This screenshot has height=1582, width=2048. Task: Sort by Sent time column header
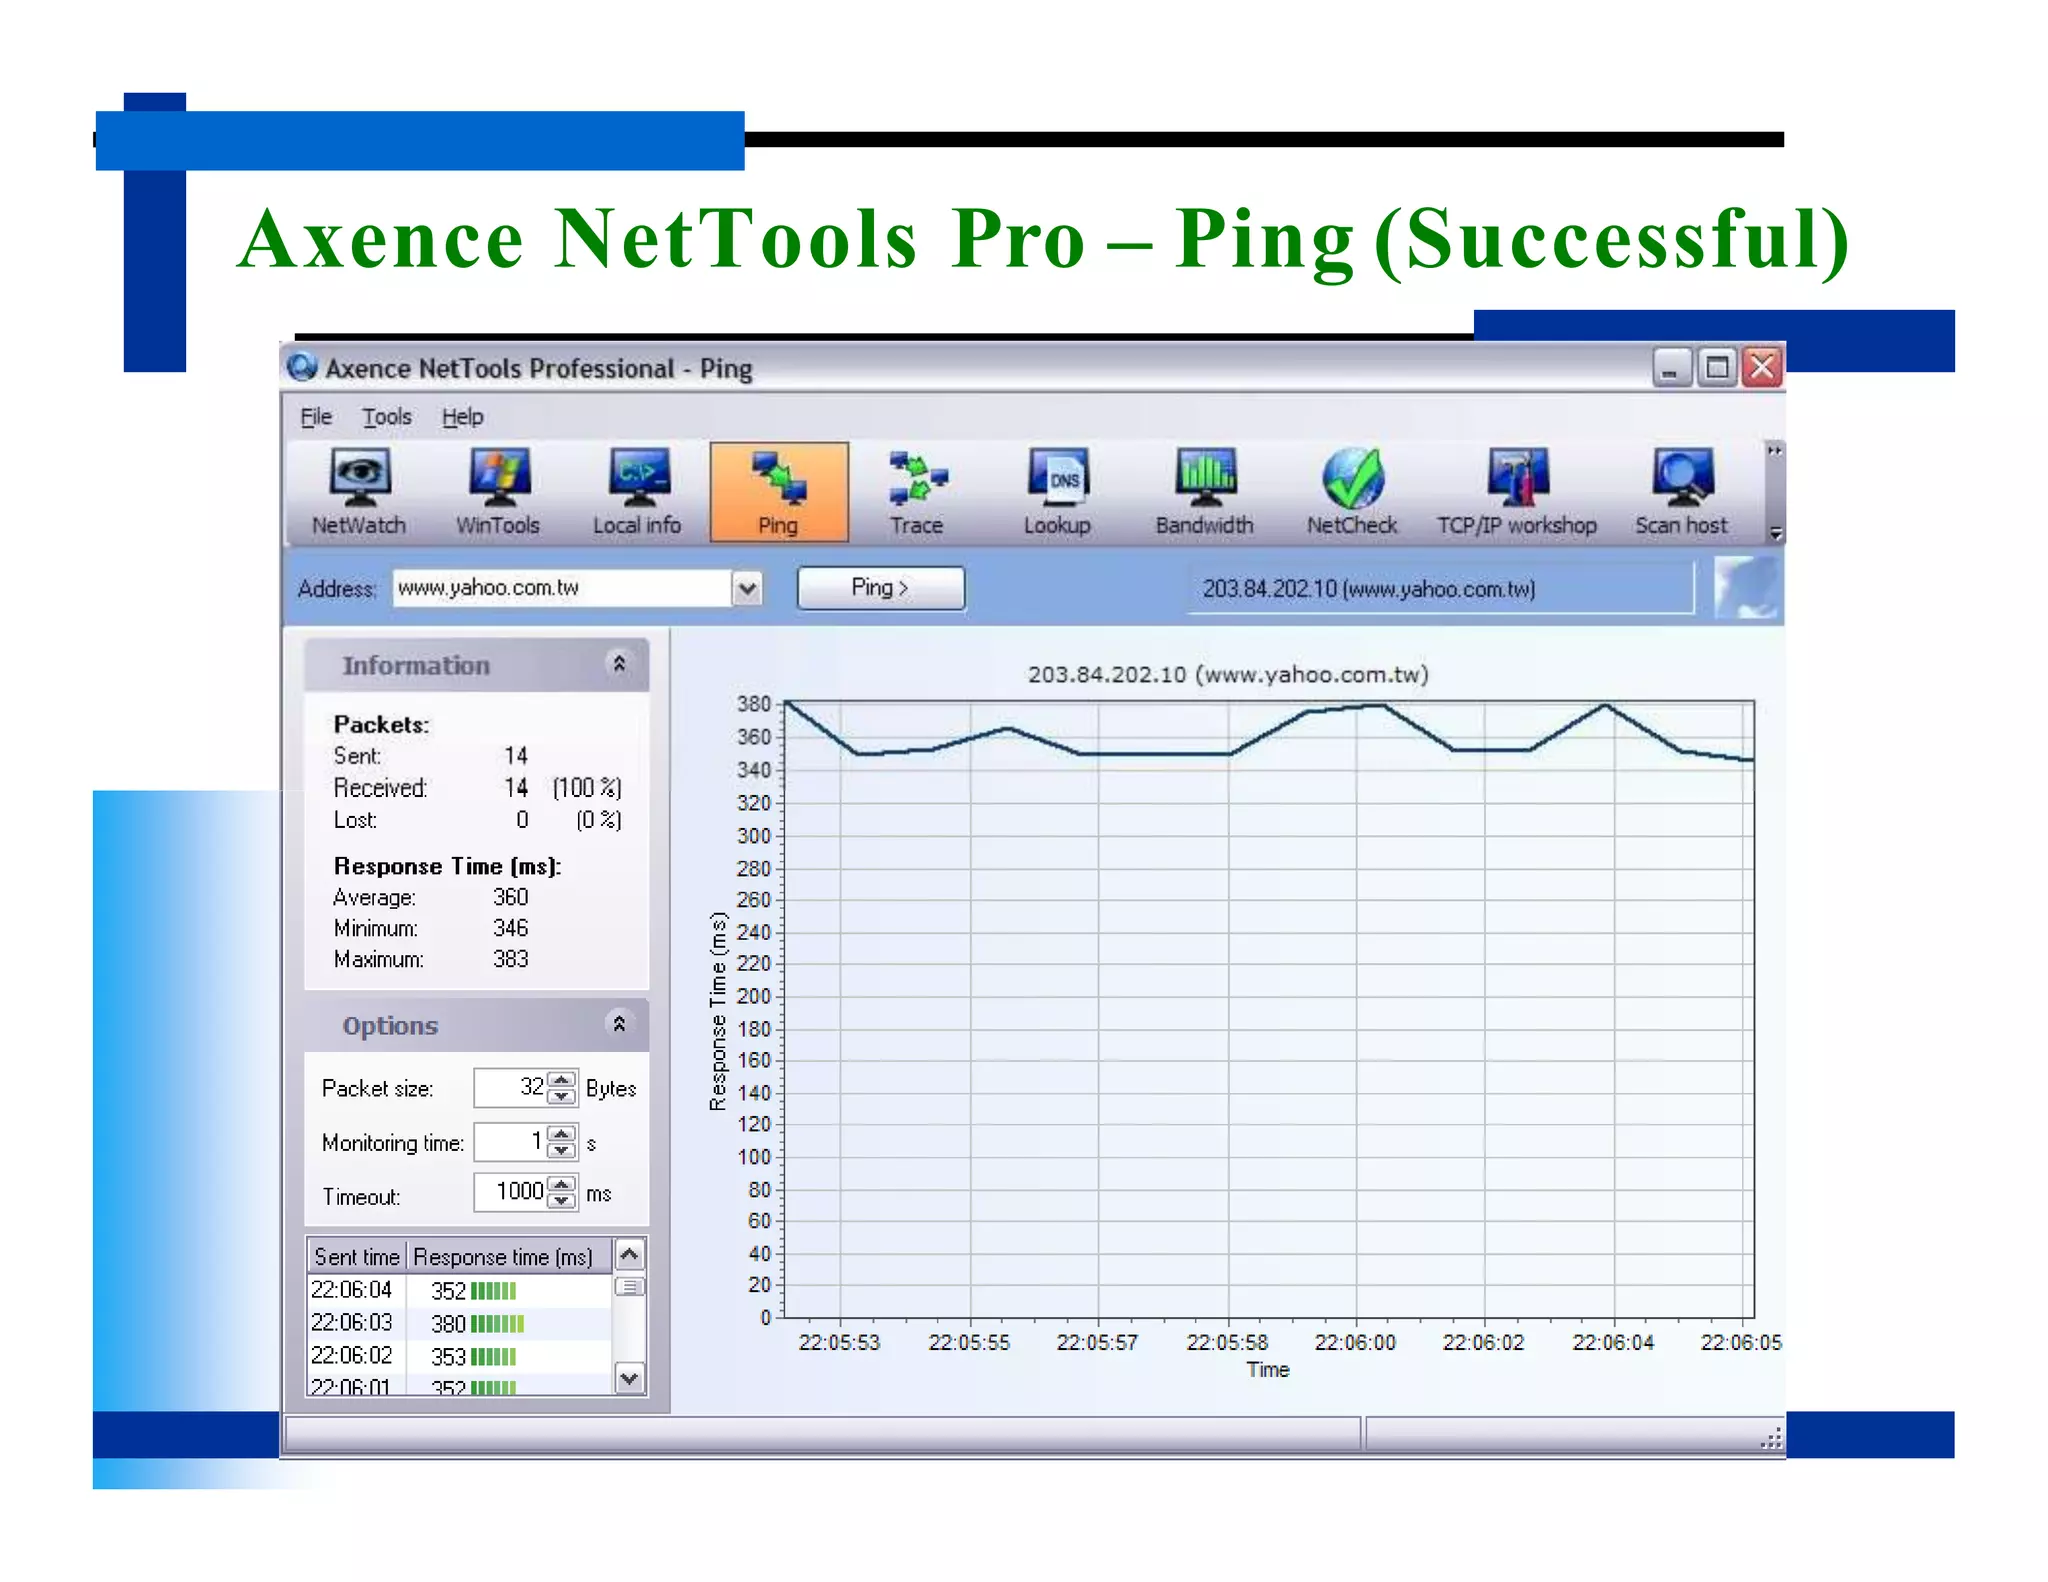click(x=356, y=1256)
